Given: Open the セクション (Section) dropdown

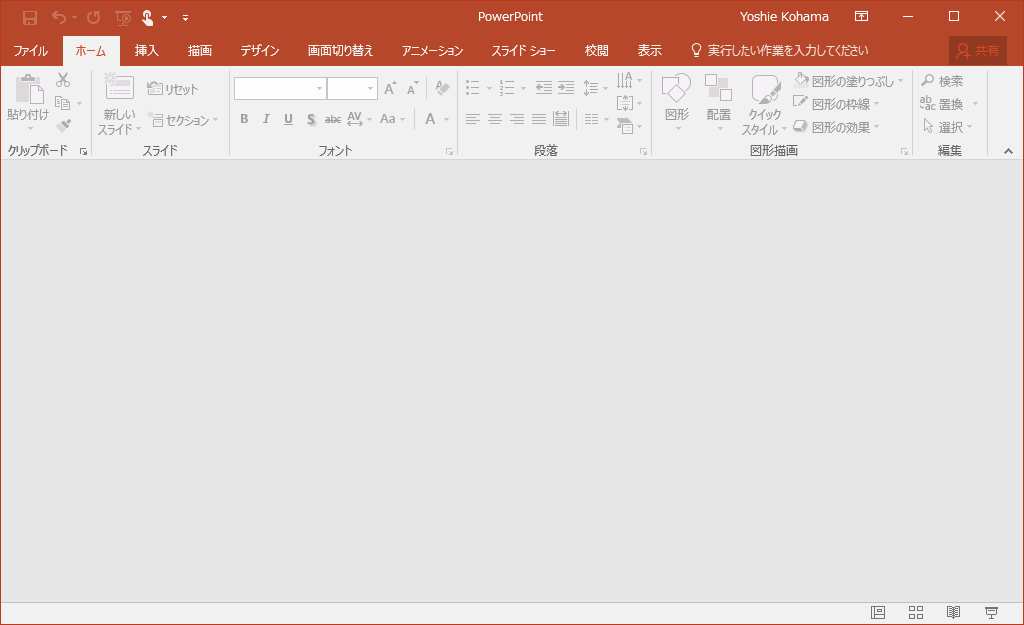Looking at the screenshot, I should point(183,120).
